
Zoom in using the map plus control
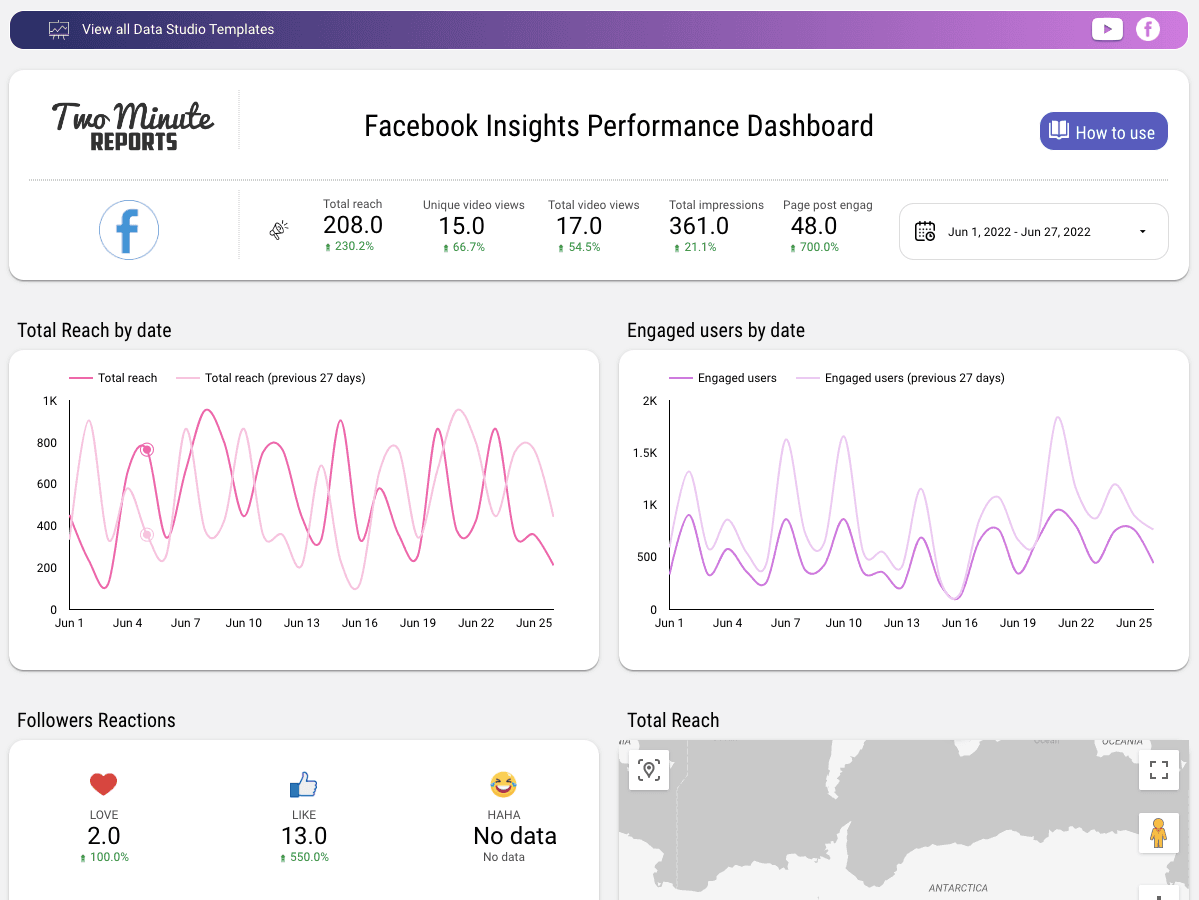pyautogui.click(x=1158, y=893)
